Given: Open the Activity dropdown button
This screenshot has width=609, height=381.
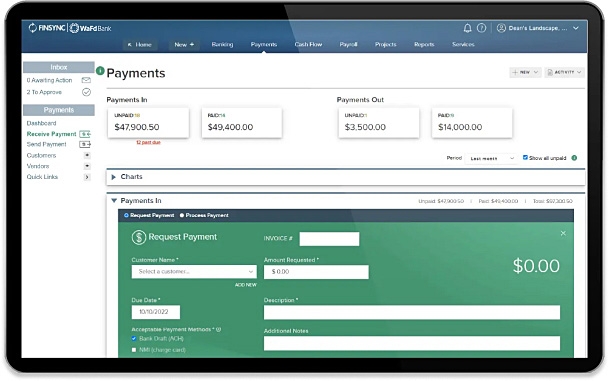Looking at the screenshot, I should pos(564,72).
